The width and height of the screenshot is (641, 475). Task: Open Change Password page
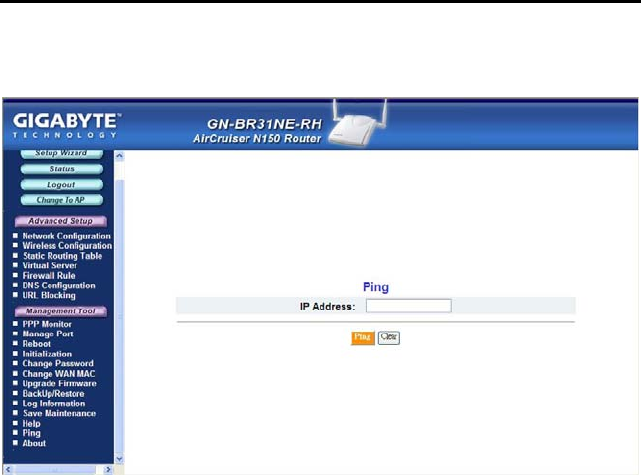point(58,363)
